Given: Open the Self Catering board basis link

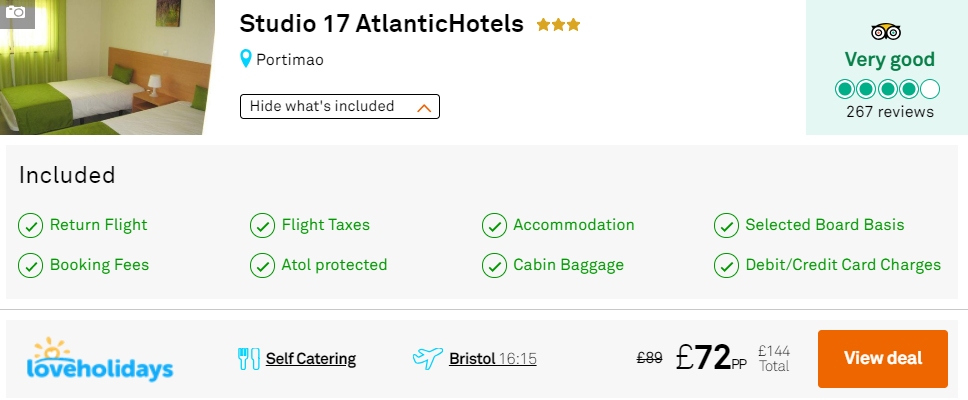Looking at the screenshot, I should 311,359.
